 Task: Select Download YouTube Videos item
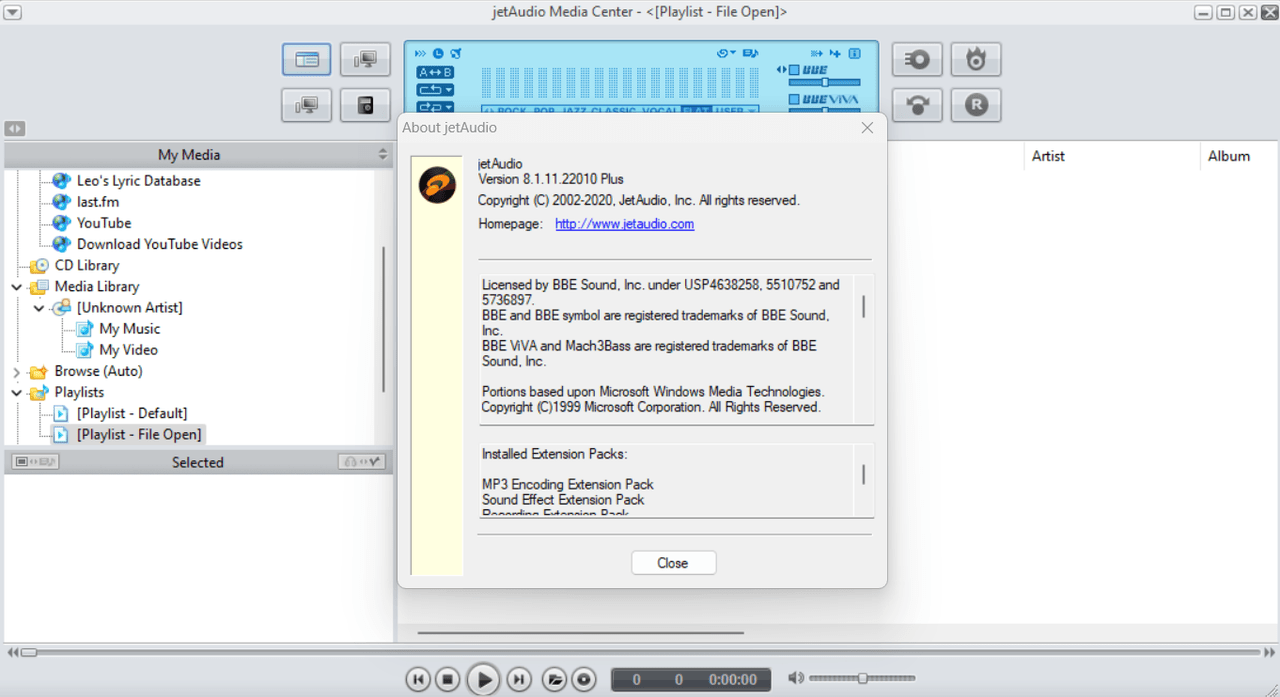click(159, 244)
